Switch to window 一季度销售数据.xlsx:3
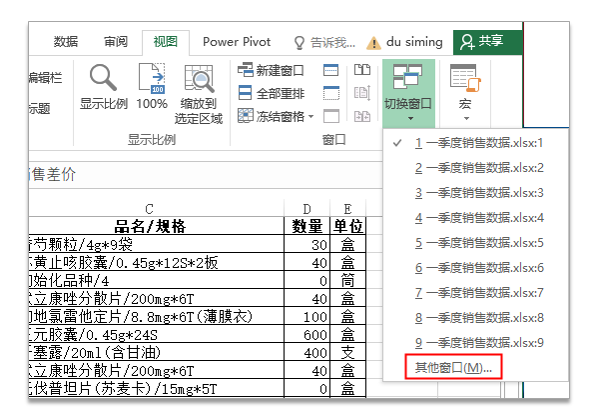The width and height of the screenshot is (603, 414). tap(476, 193)
